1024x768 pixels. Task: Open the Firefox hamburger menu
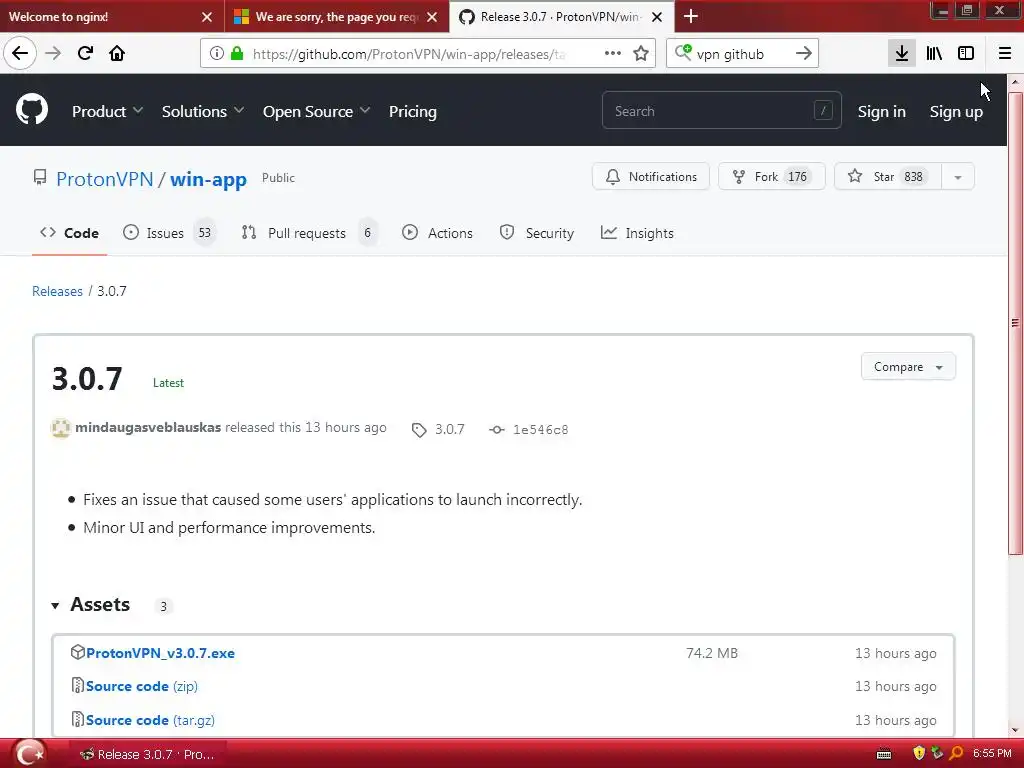pyautogui.click(x=1005, y=54)
